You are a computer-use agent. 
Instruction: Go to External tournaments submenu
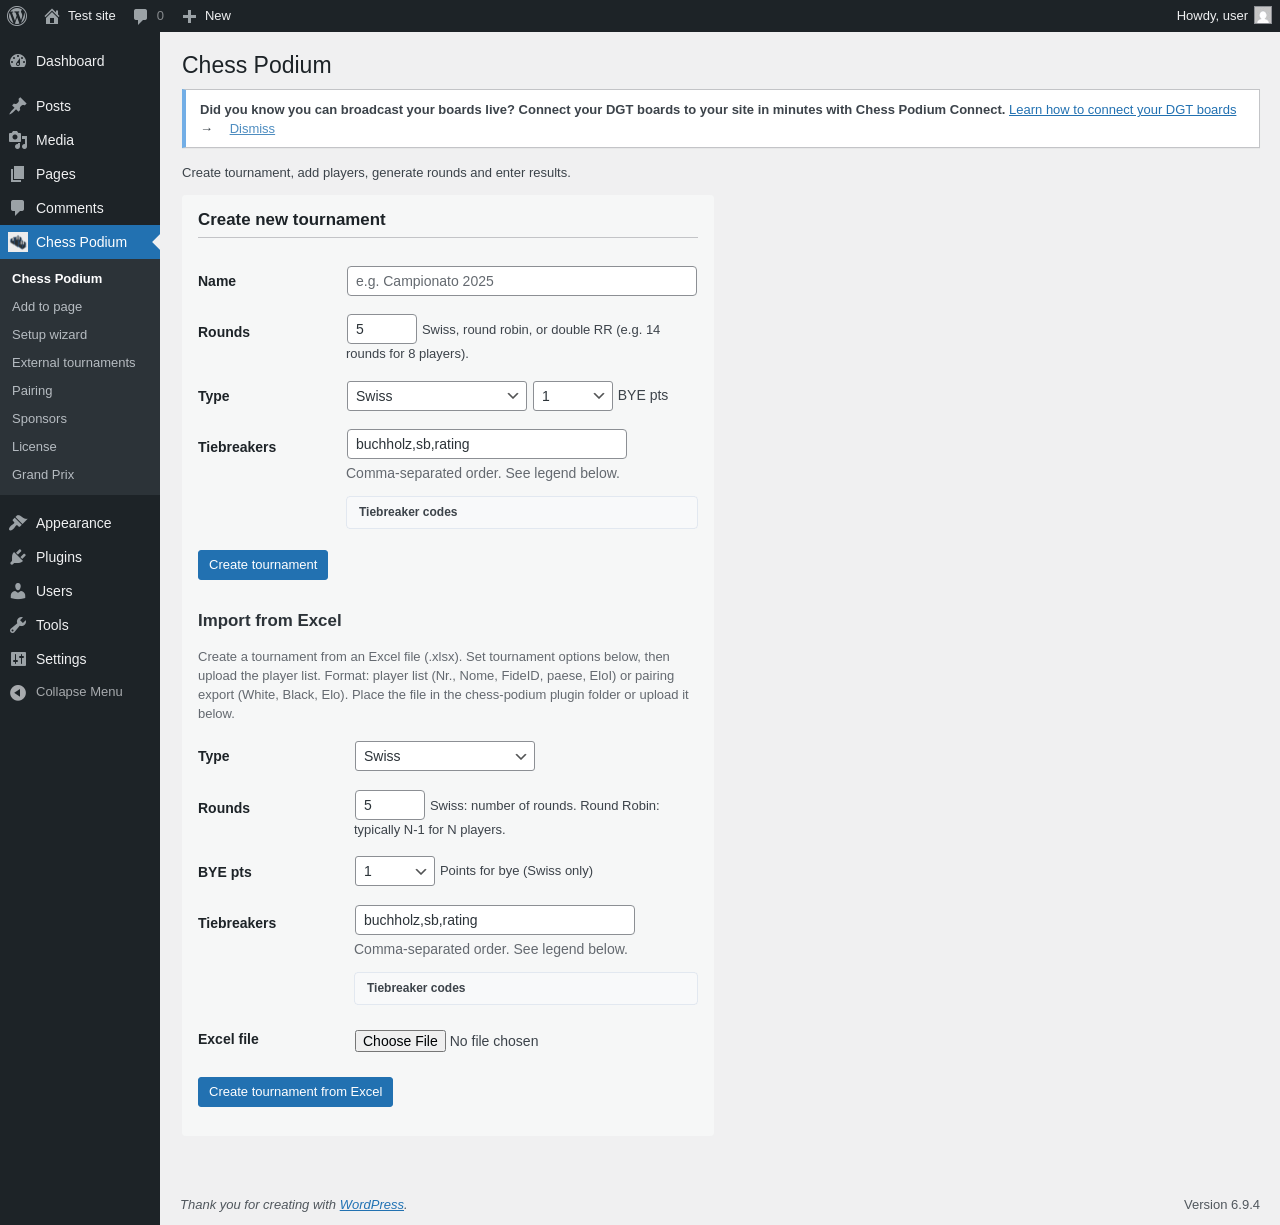(73, 363)
